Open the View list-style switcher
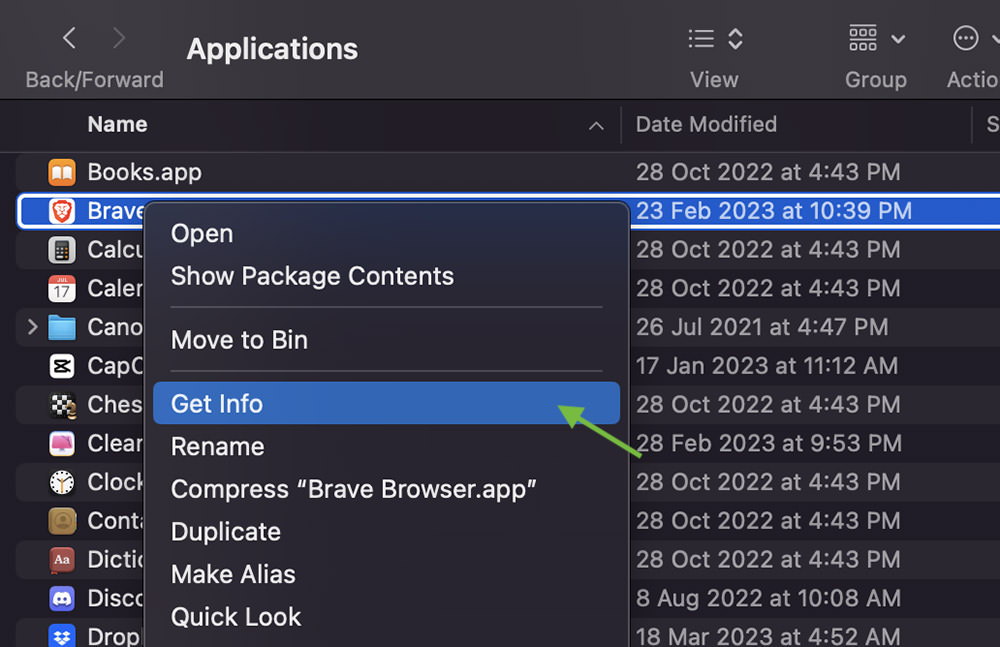1000x647 pixels. [716, 39]
